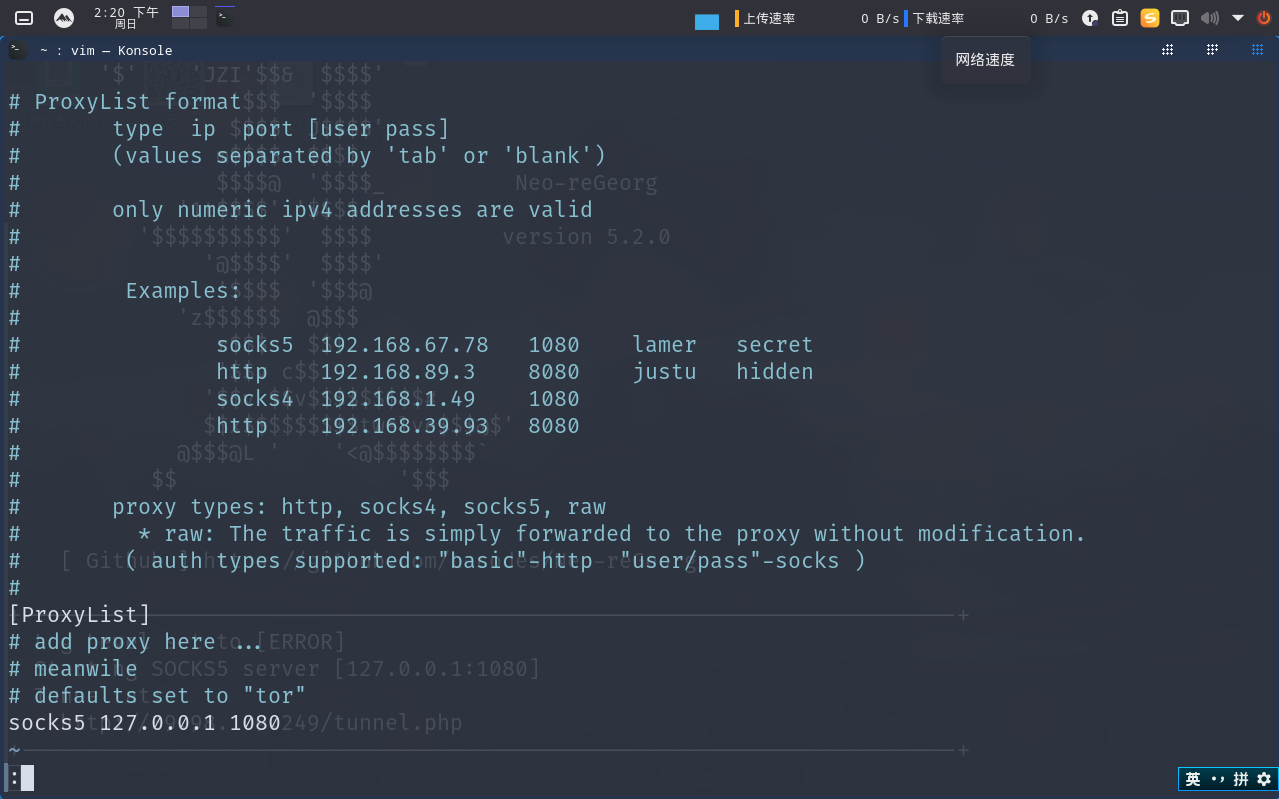
Task: Click the username "justu"
Action: click(664, 372)
